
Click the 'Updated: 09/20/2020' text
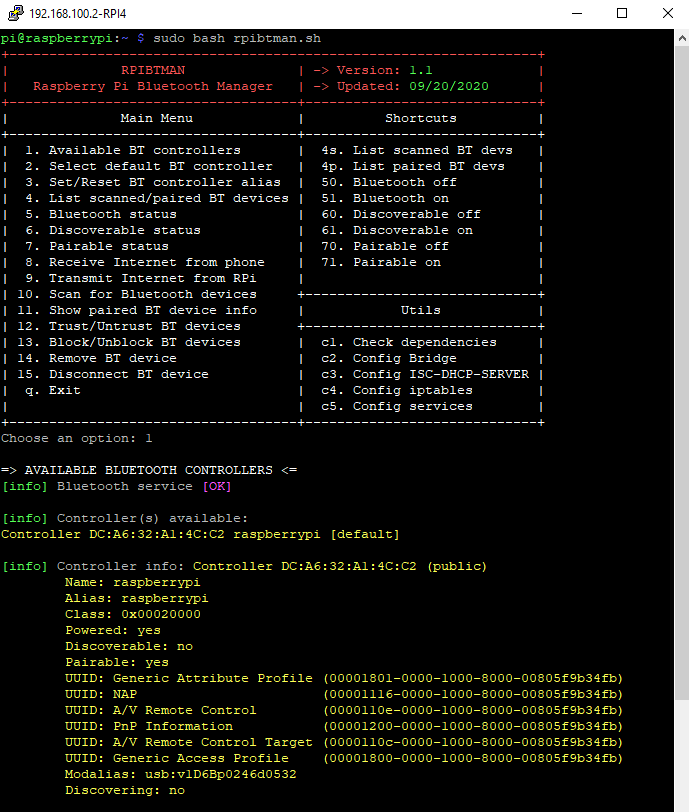tap(412, 86)
